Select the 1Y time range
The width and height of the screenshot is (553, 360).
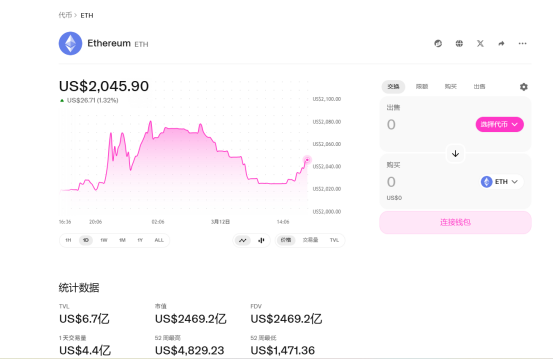point(140,240)
